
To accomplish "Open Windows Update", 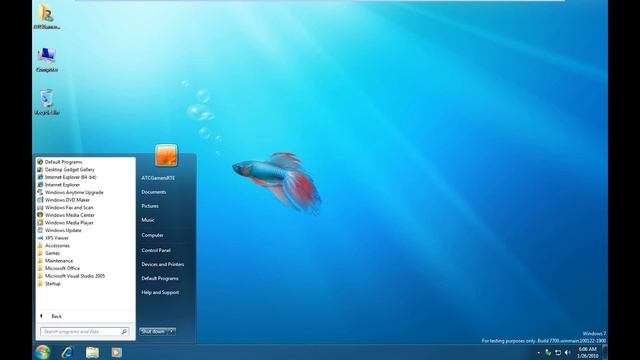I will point(59,231).
